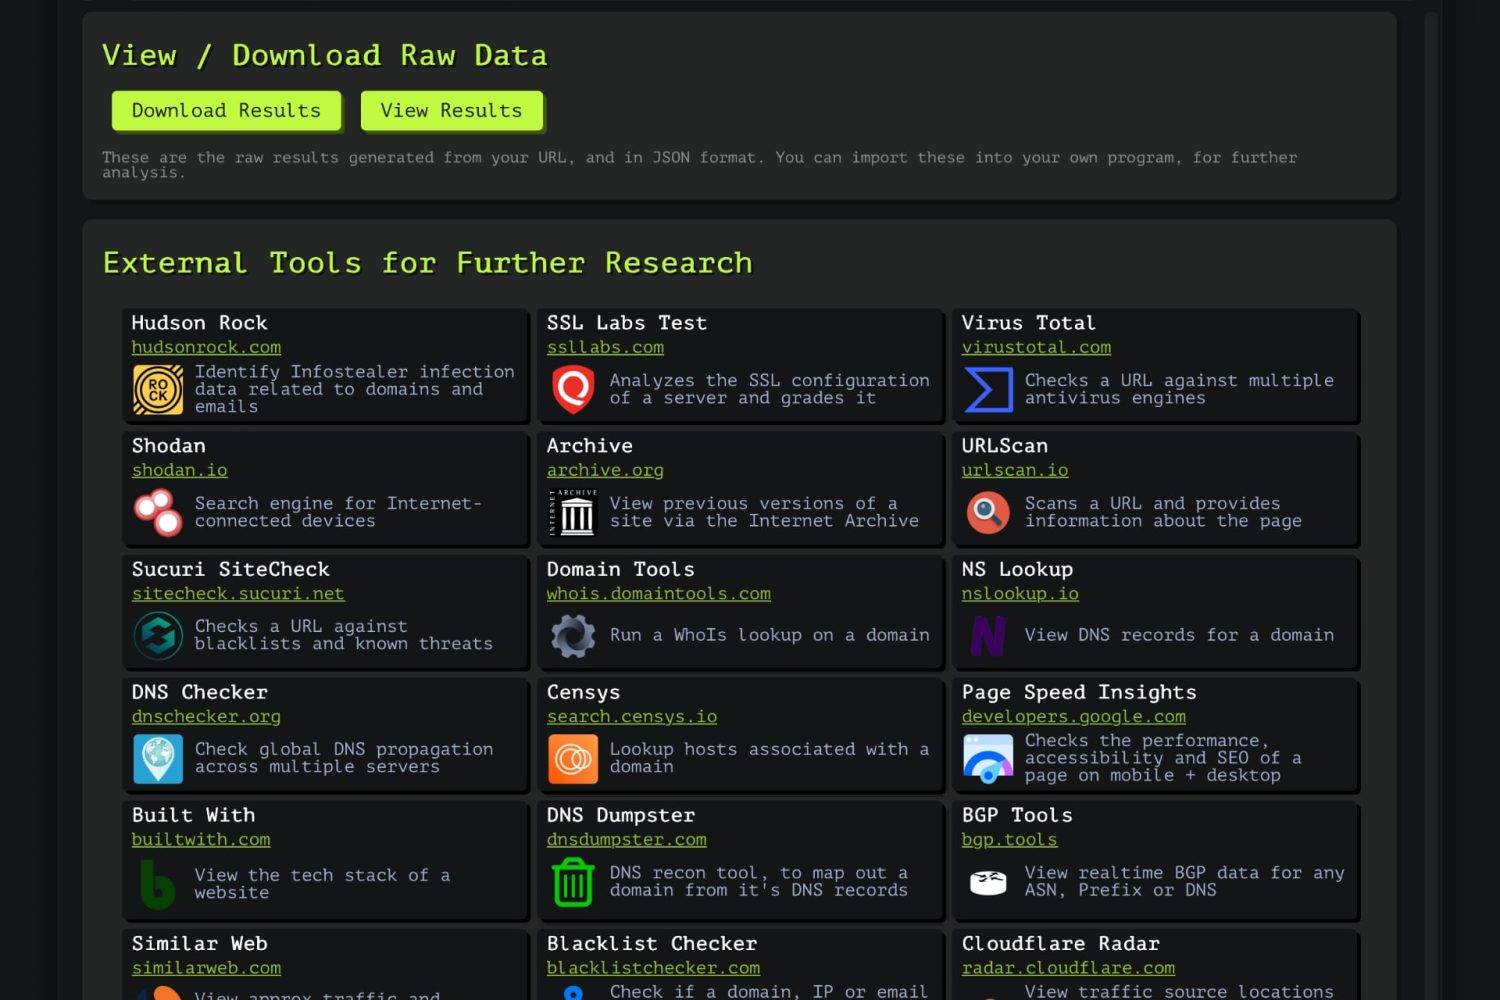Click the URLScan magnifier icon

pos(988,512)
